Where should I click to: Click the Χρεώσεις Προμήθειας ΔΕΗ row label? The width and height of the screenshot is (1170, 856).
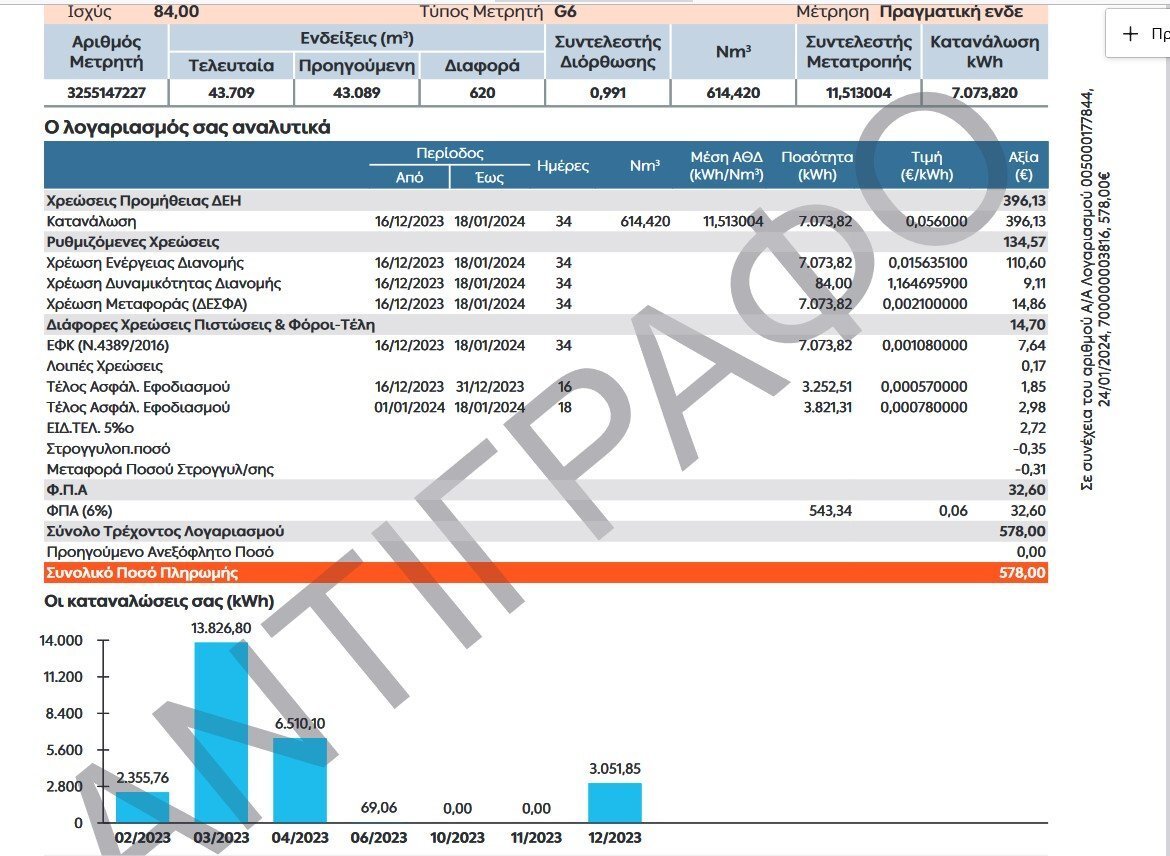(143, 201)
